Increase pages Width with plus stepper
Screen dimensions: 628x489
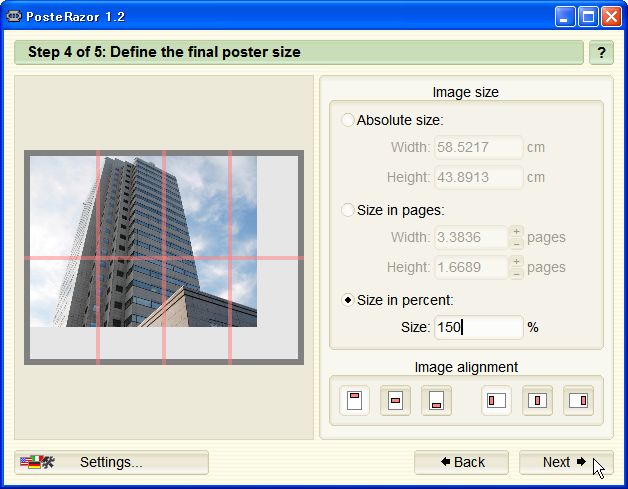[516, 231]
